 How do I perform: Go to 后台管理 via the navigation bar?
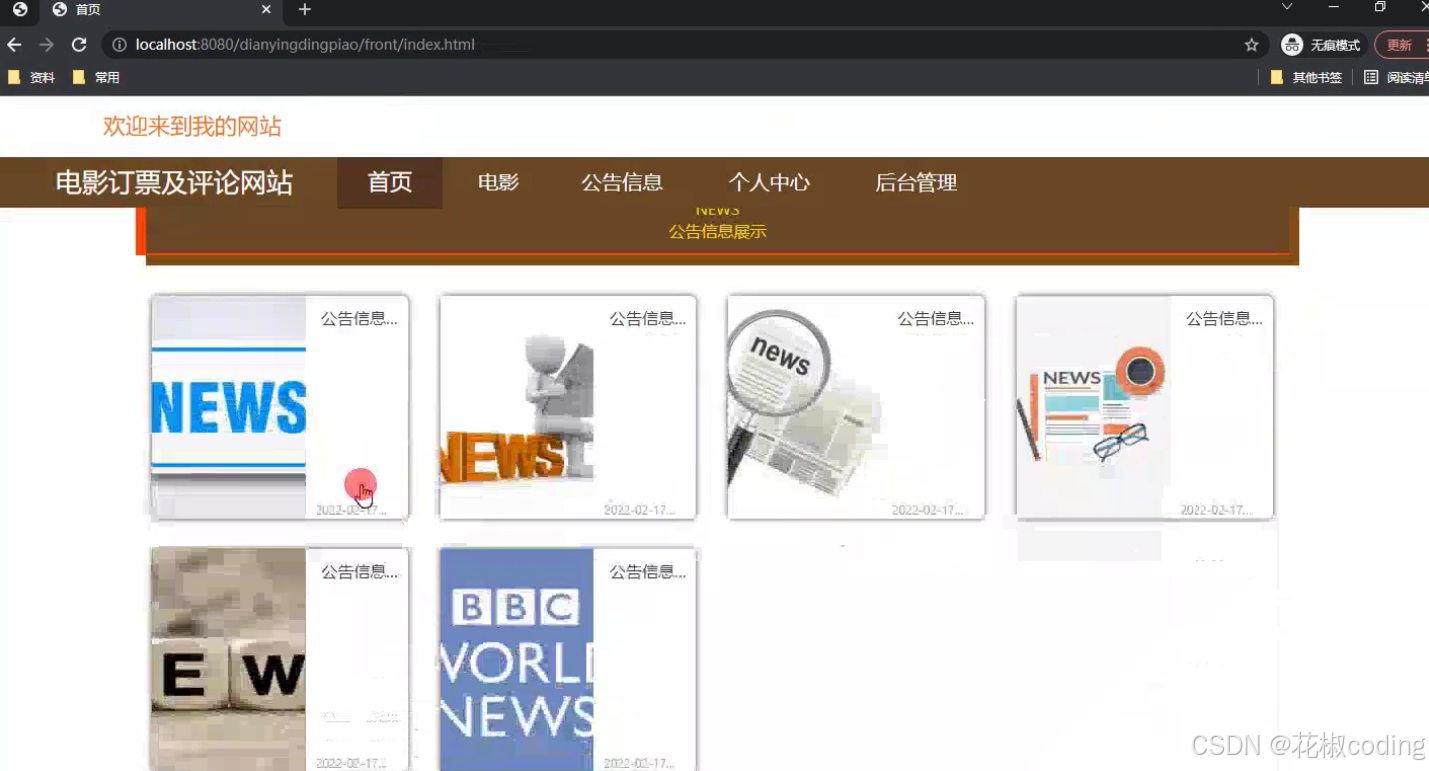point(915,182)
